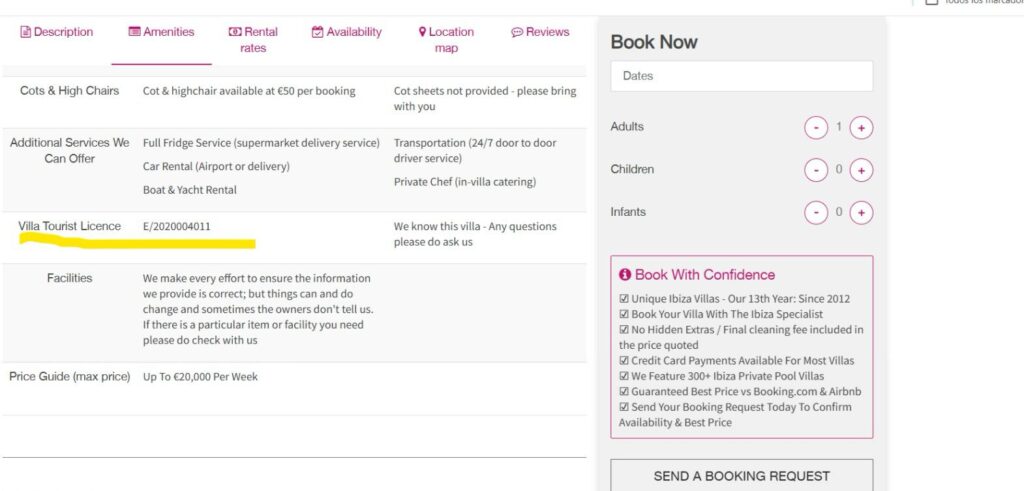Click the document icon beside Description
The width and height of the screenshot is (1024, 491).
coord(25,32)
